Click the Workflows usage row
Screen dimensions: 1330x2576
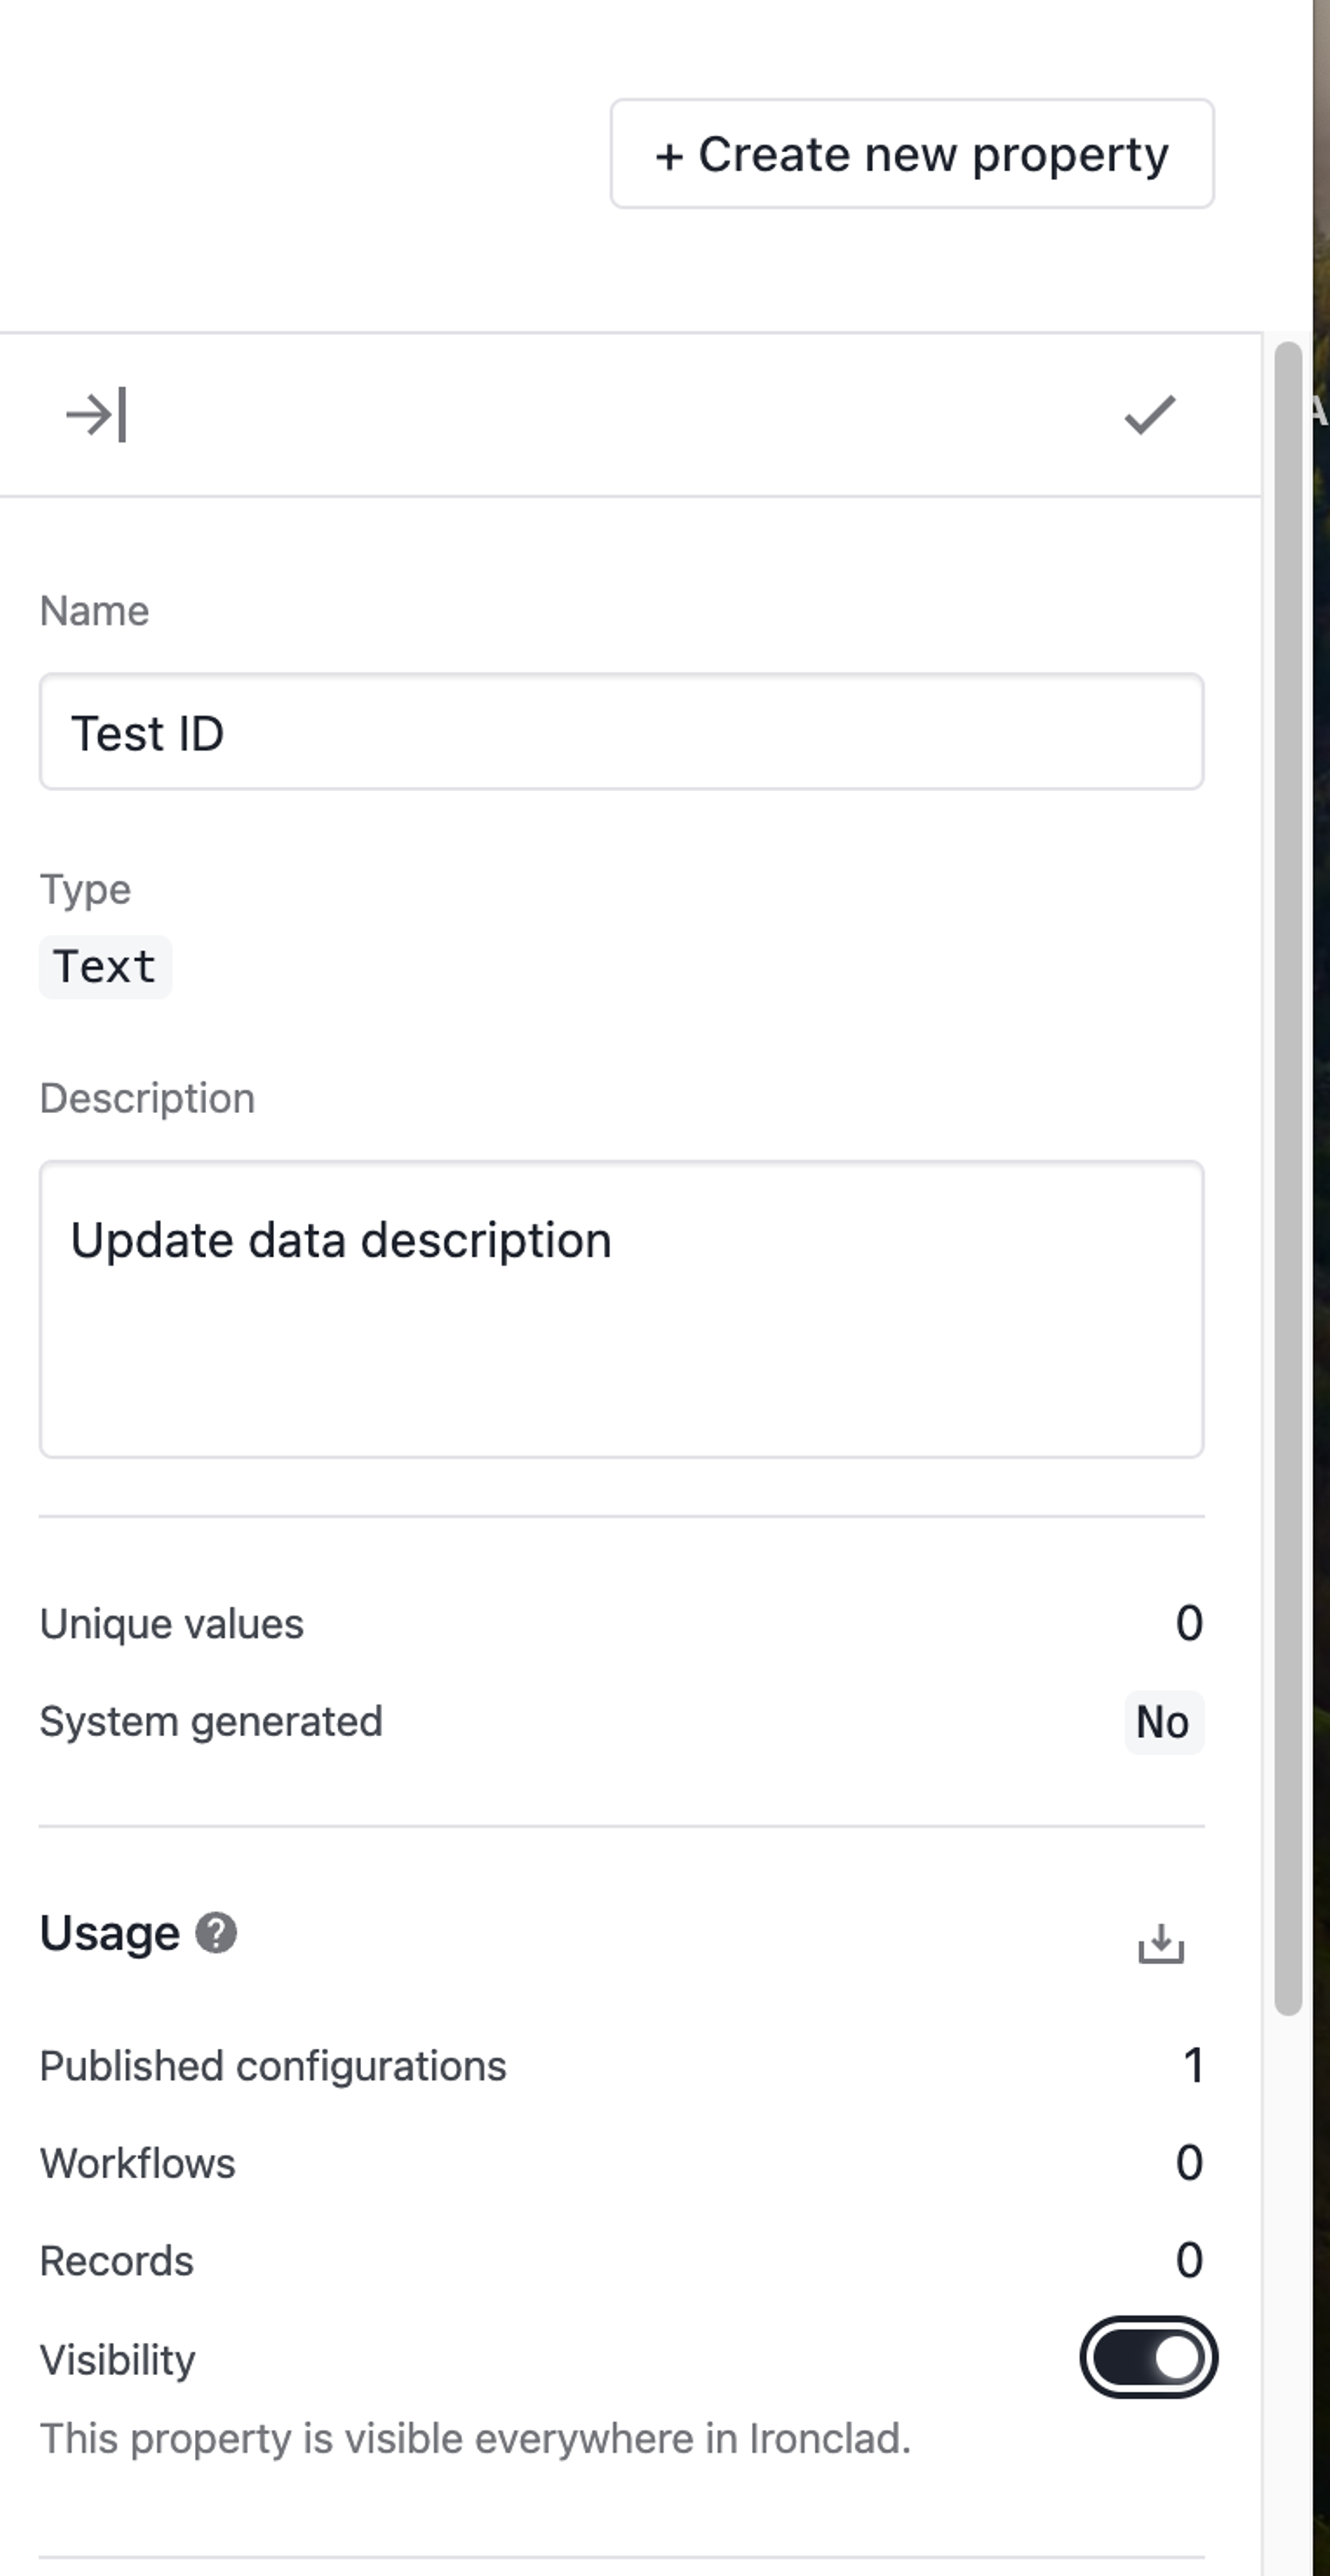pos(621,2163)
